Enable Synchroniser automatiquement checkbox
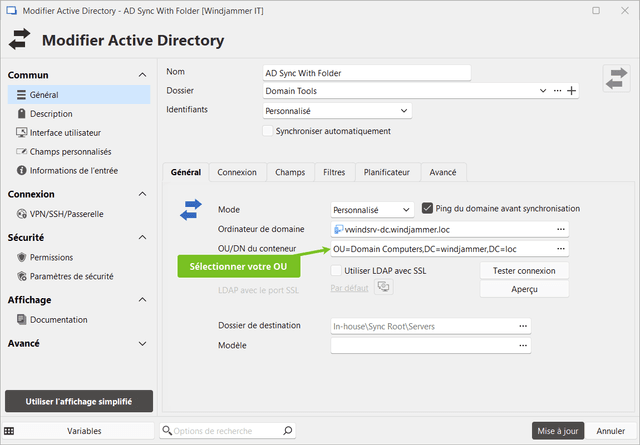Screen dimensions: 640x445 pyautogui.click(x=267, y=130)
